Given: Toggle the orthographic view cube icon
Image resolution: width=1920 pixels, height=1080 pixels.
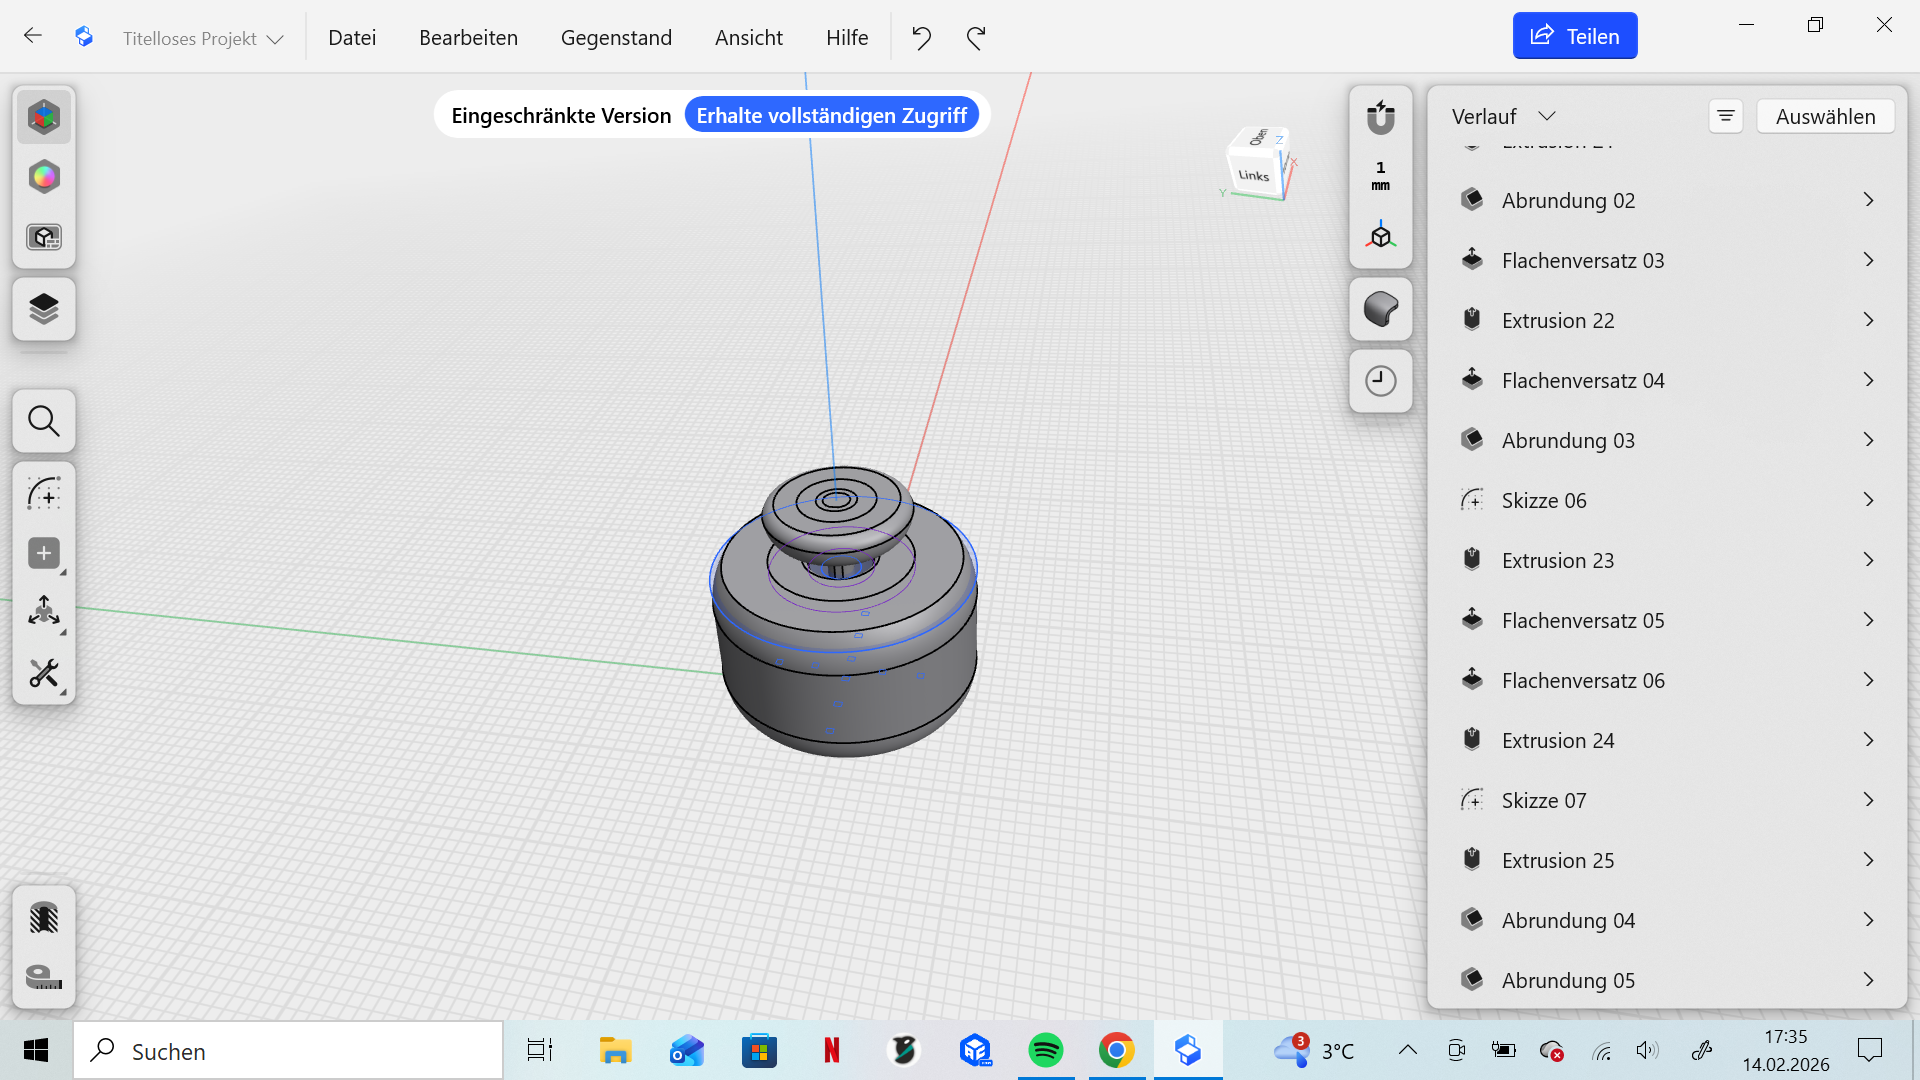Looking at the screenshot, I should pos(1381,236).
